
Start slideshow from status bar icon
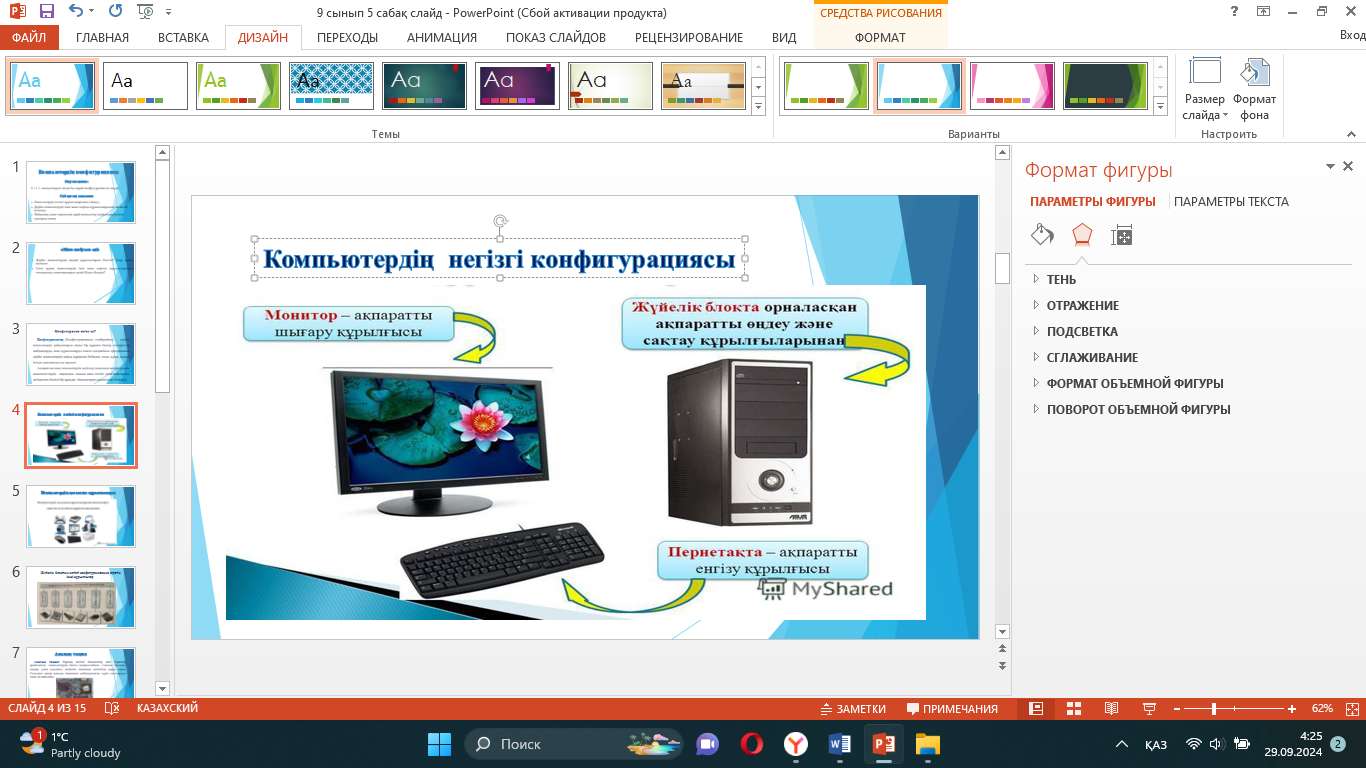point(1147,709)
